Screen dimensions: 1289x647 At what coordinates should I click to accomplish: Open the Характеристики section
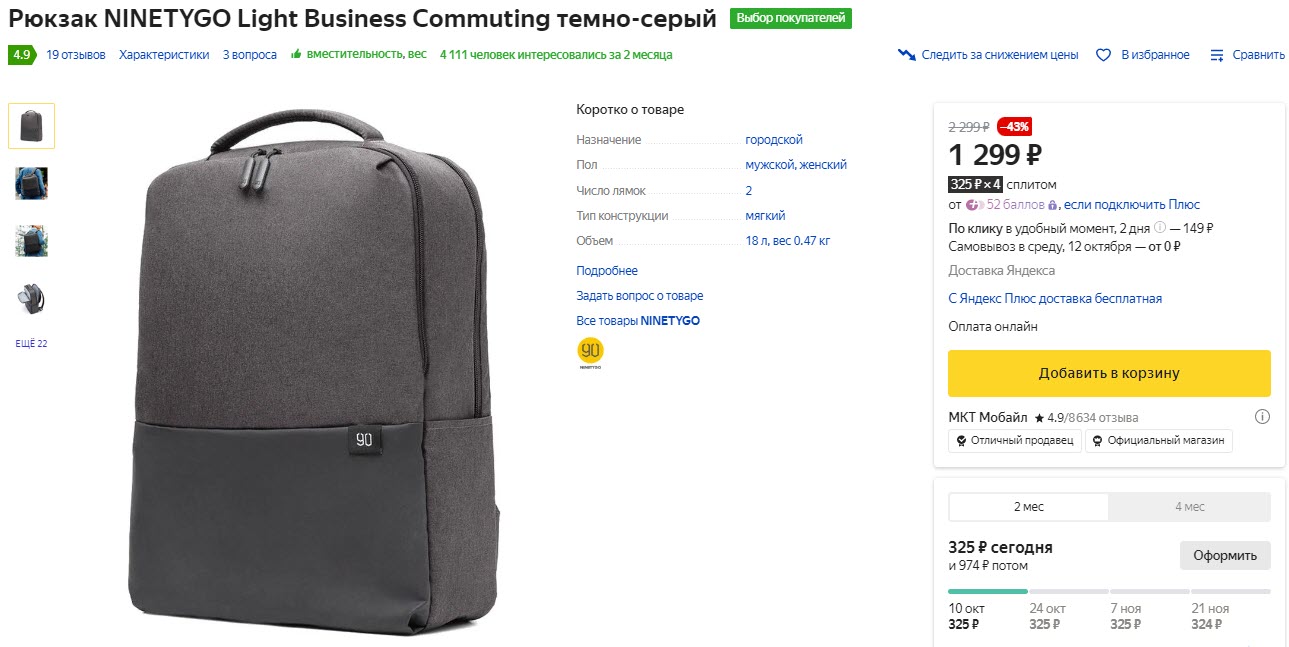point(162,54)
